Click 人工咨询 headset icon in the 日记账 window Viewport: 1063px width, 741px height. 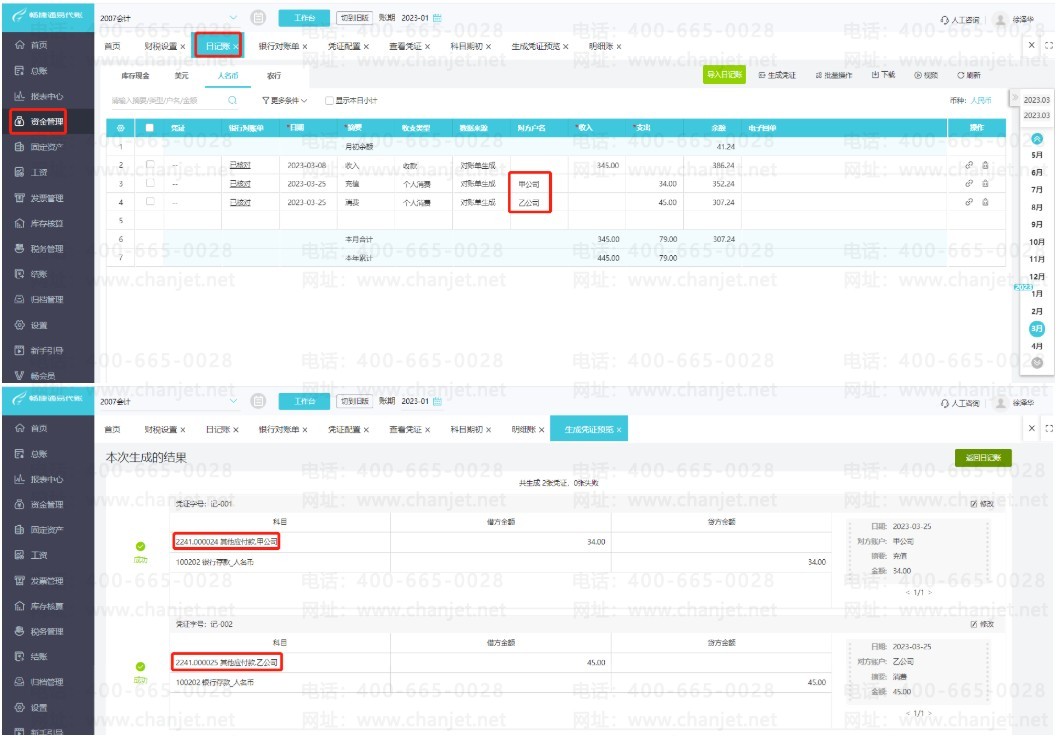click(944, 20)
